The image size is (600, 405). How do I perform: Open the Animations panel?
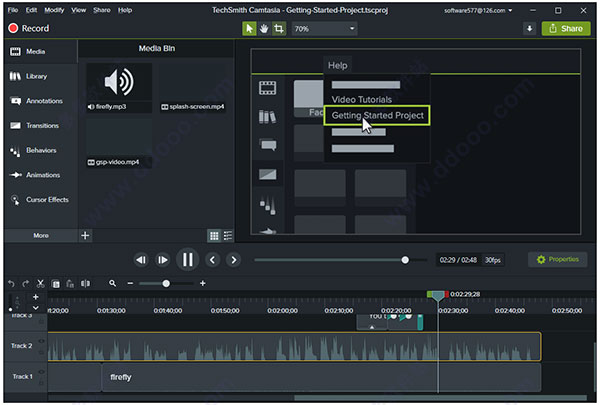pos(41,175)
